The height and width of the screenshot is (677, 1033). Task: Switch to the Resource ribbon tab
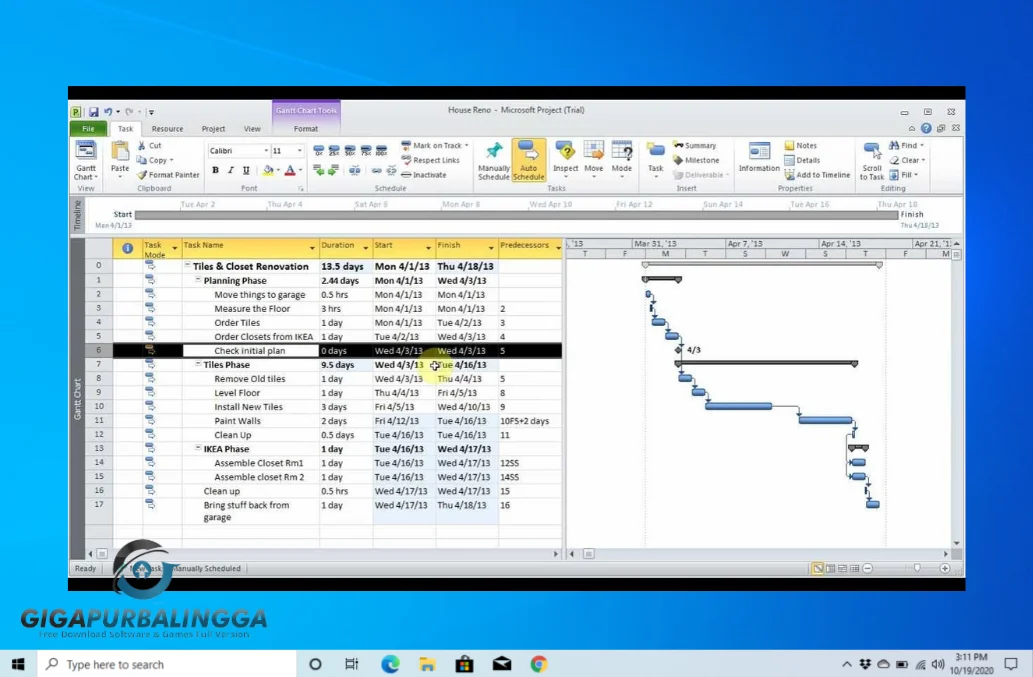167,128
